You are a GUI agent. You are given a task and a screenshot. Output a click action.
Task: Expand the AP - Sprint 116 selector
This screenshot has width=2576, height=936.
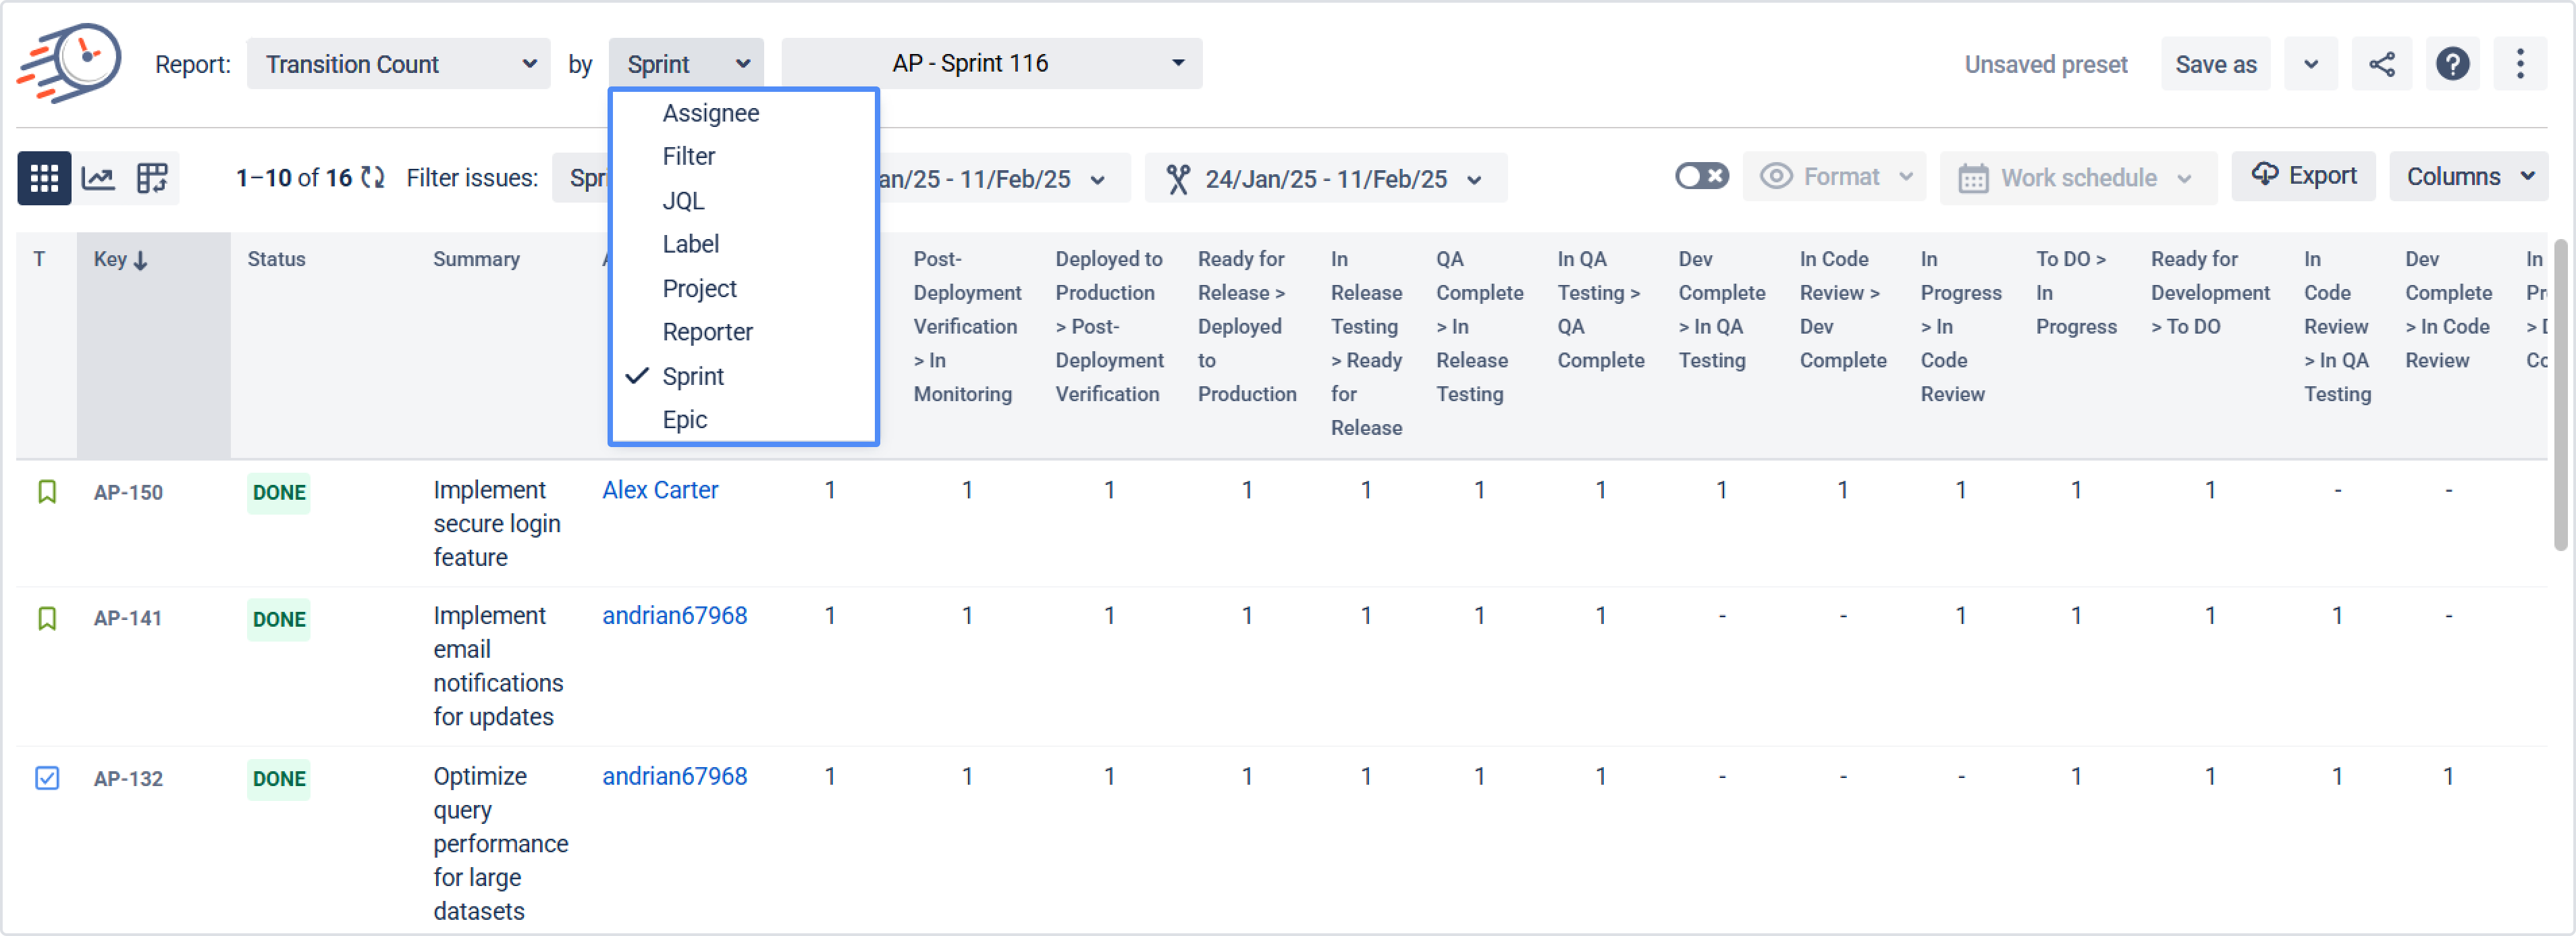tap(990, 64)
